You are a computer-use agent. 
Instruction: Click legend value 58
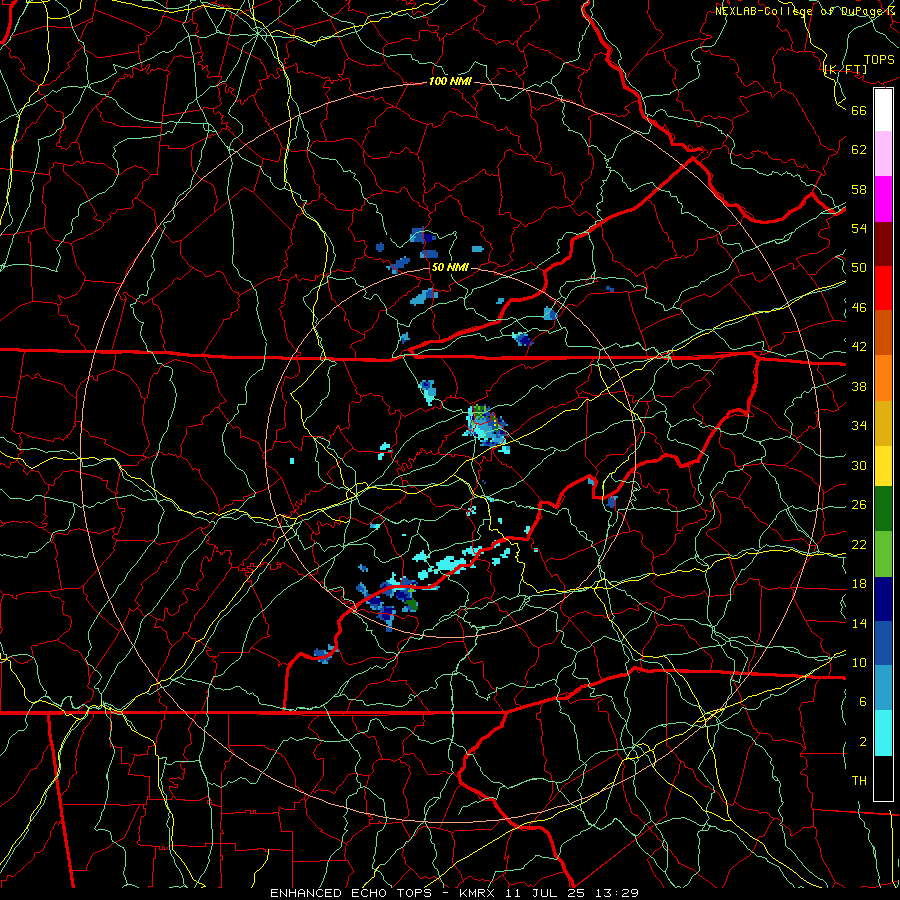[x=859, y=189]
